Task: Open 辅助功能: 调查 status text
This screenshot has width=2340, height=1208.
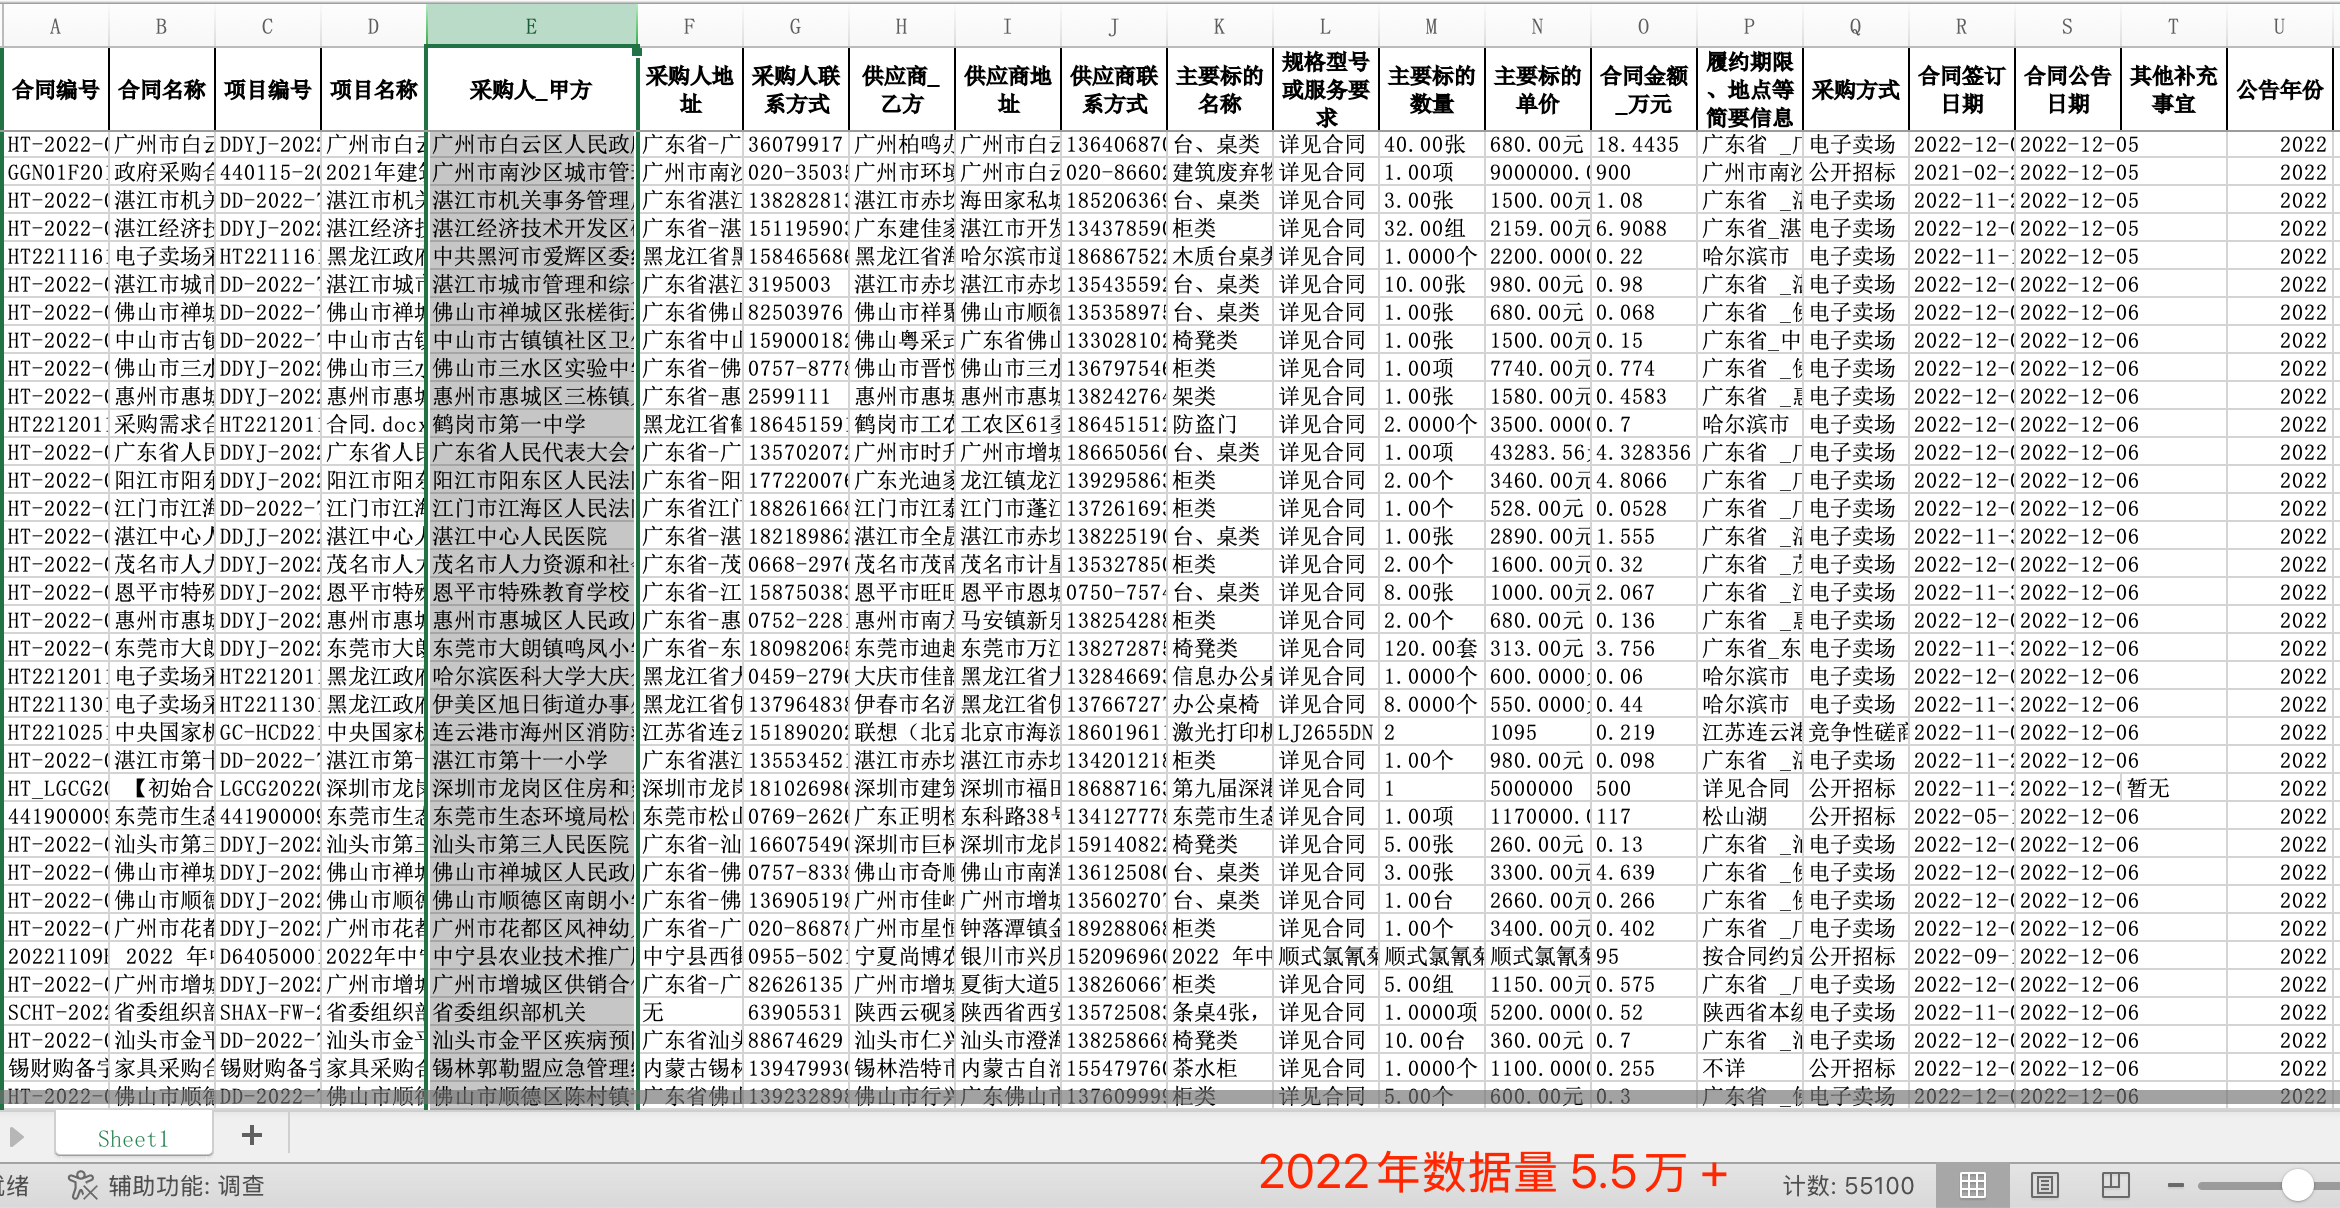Action: [186, 1186]
